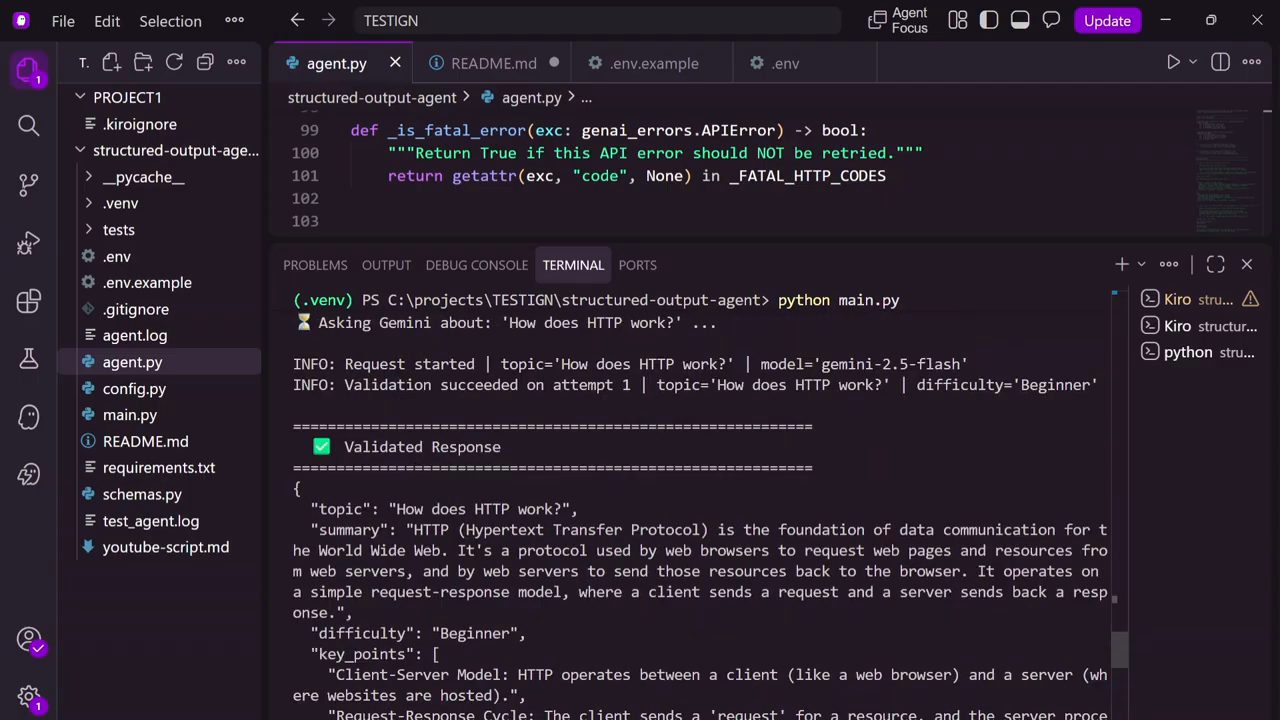Open the Extensions view
The height and width of the screenshot is (720, 1280).
(28, 301)
